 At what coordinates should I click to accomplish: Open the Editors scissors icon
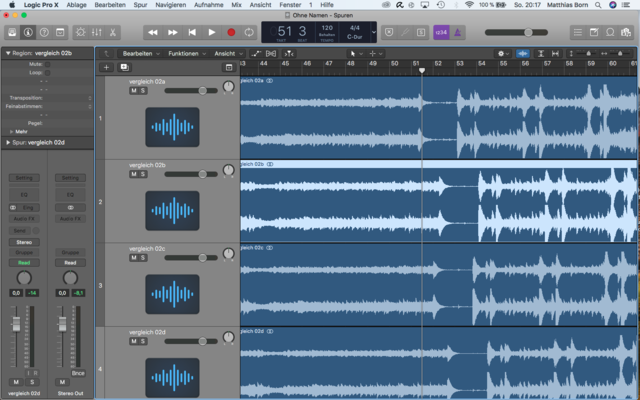pos(113,33)
